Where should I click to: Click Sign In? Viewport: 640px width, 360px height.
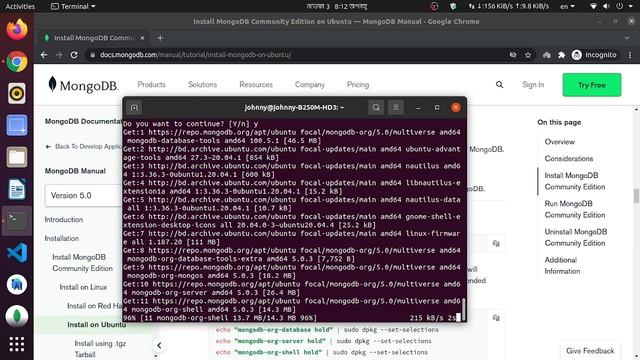click(x=533, y=85)
